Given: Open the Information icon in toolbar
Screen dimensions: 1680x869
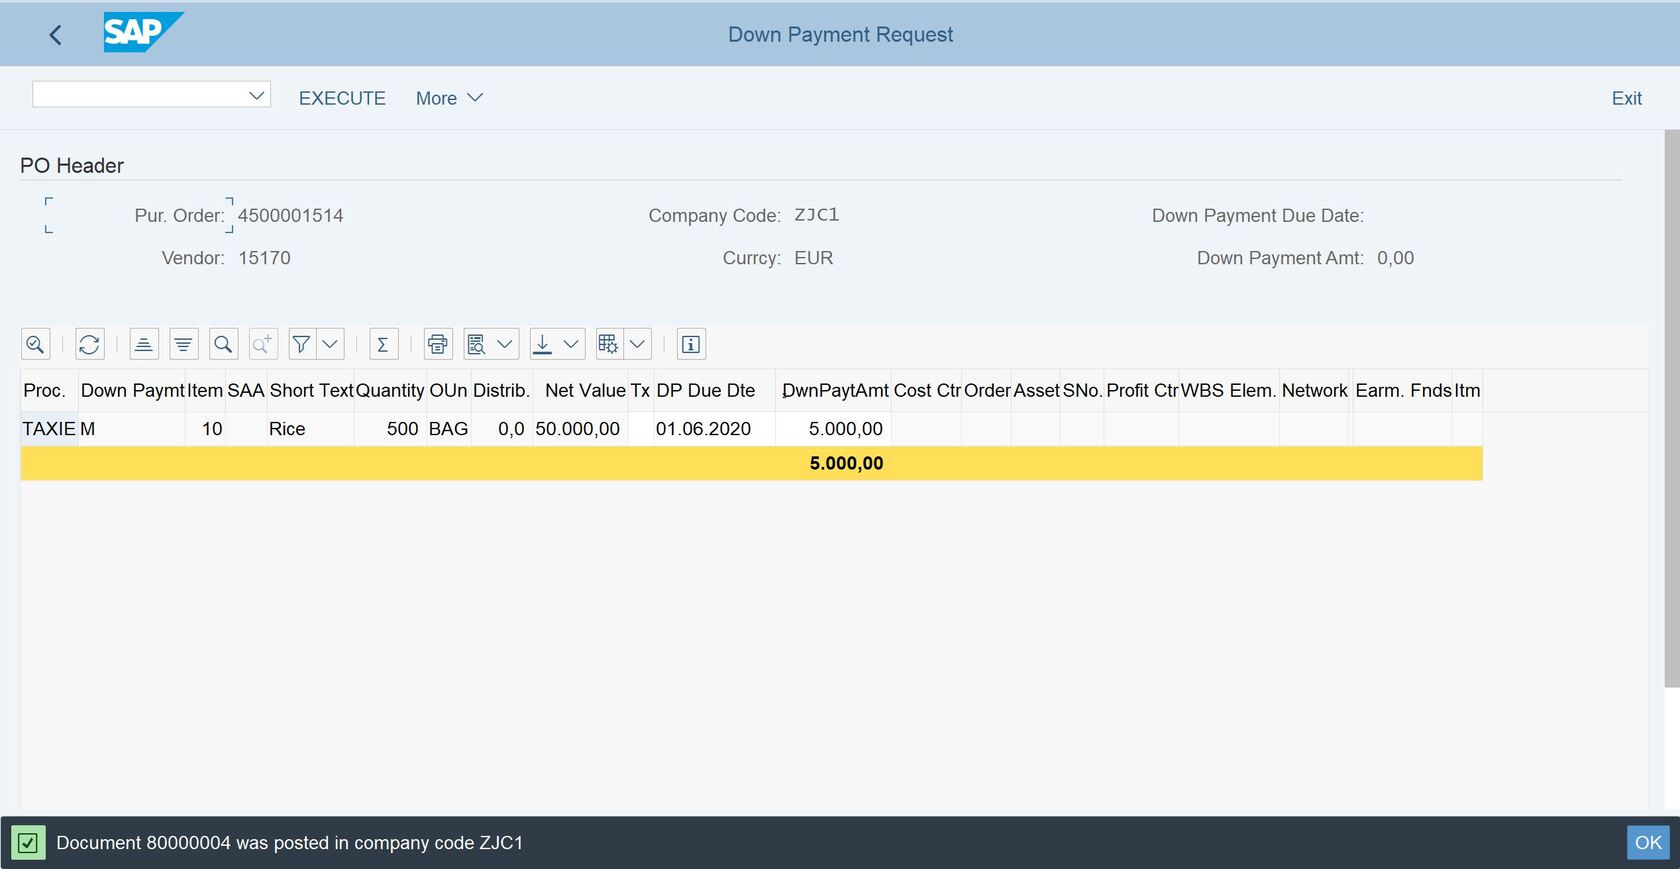Looking at the screenshot, I should tap(691, 344).
